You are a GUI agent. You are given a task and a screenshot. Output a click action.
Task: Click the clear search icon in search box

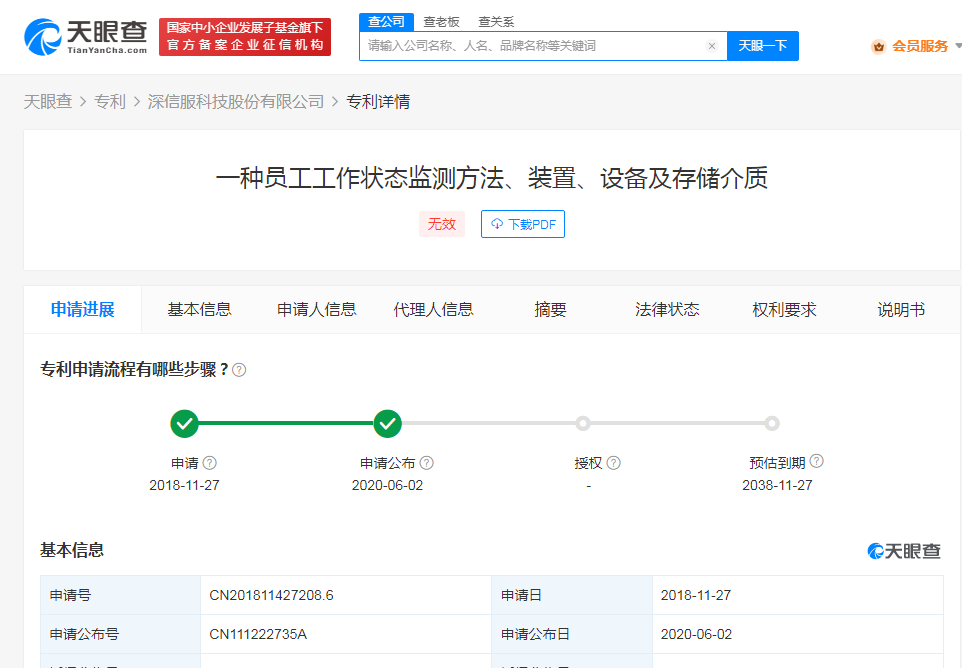tap(711, 46)
